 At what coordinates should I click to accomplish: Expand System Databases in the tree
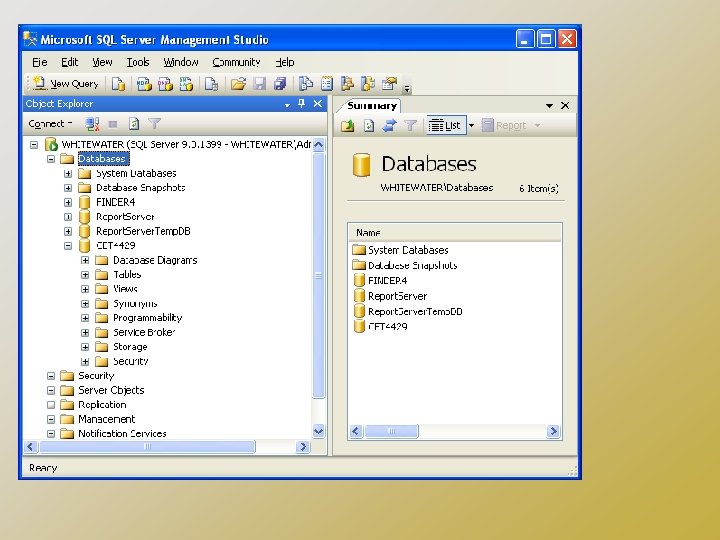(68, 174)
